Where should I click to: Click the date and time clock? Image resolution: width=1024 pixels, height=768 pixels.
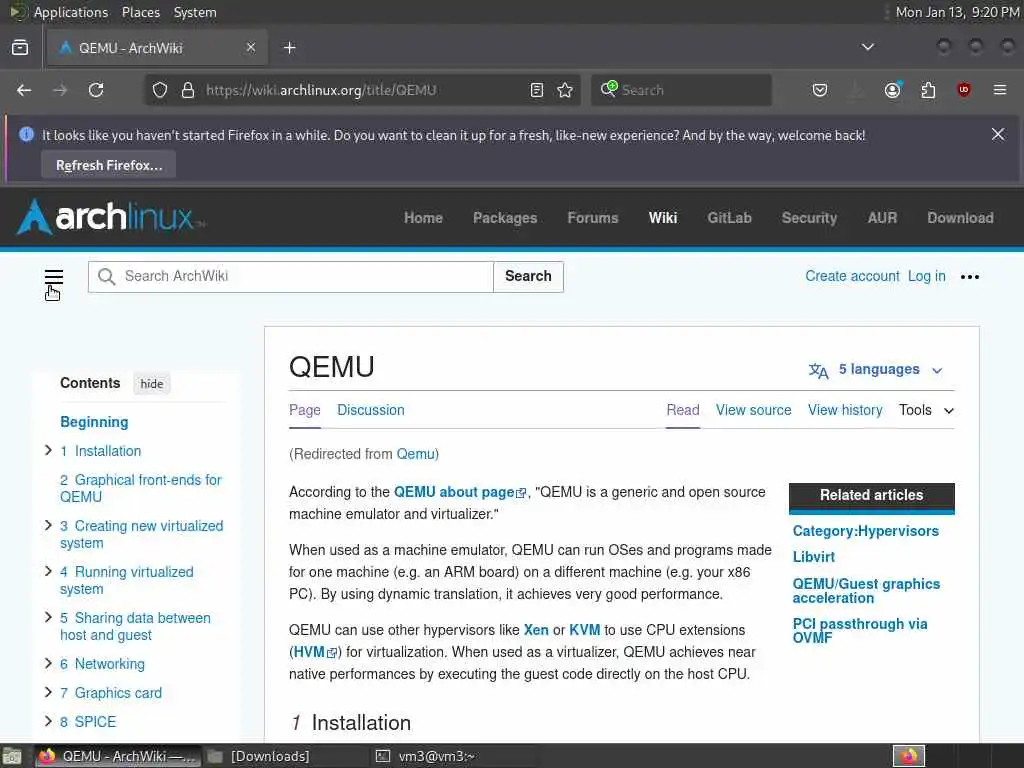tap(957, 12)
